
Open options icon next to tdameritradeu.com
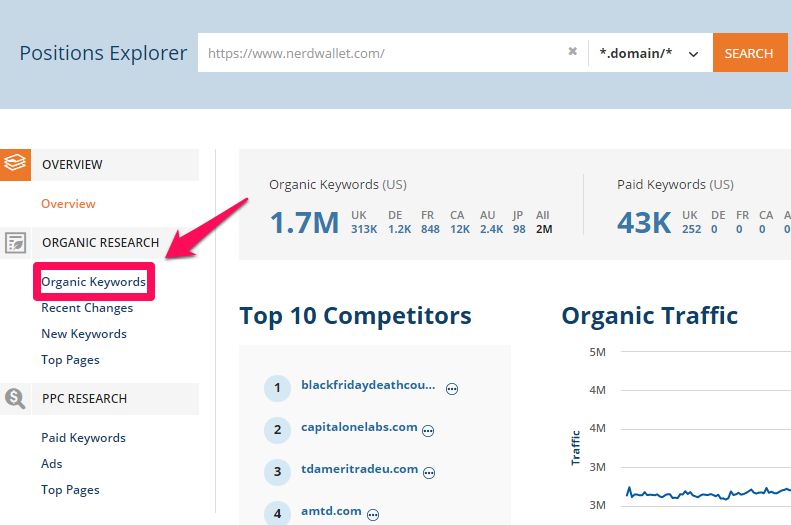pos(428,472)
